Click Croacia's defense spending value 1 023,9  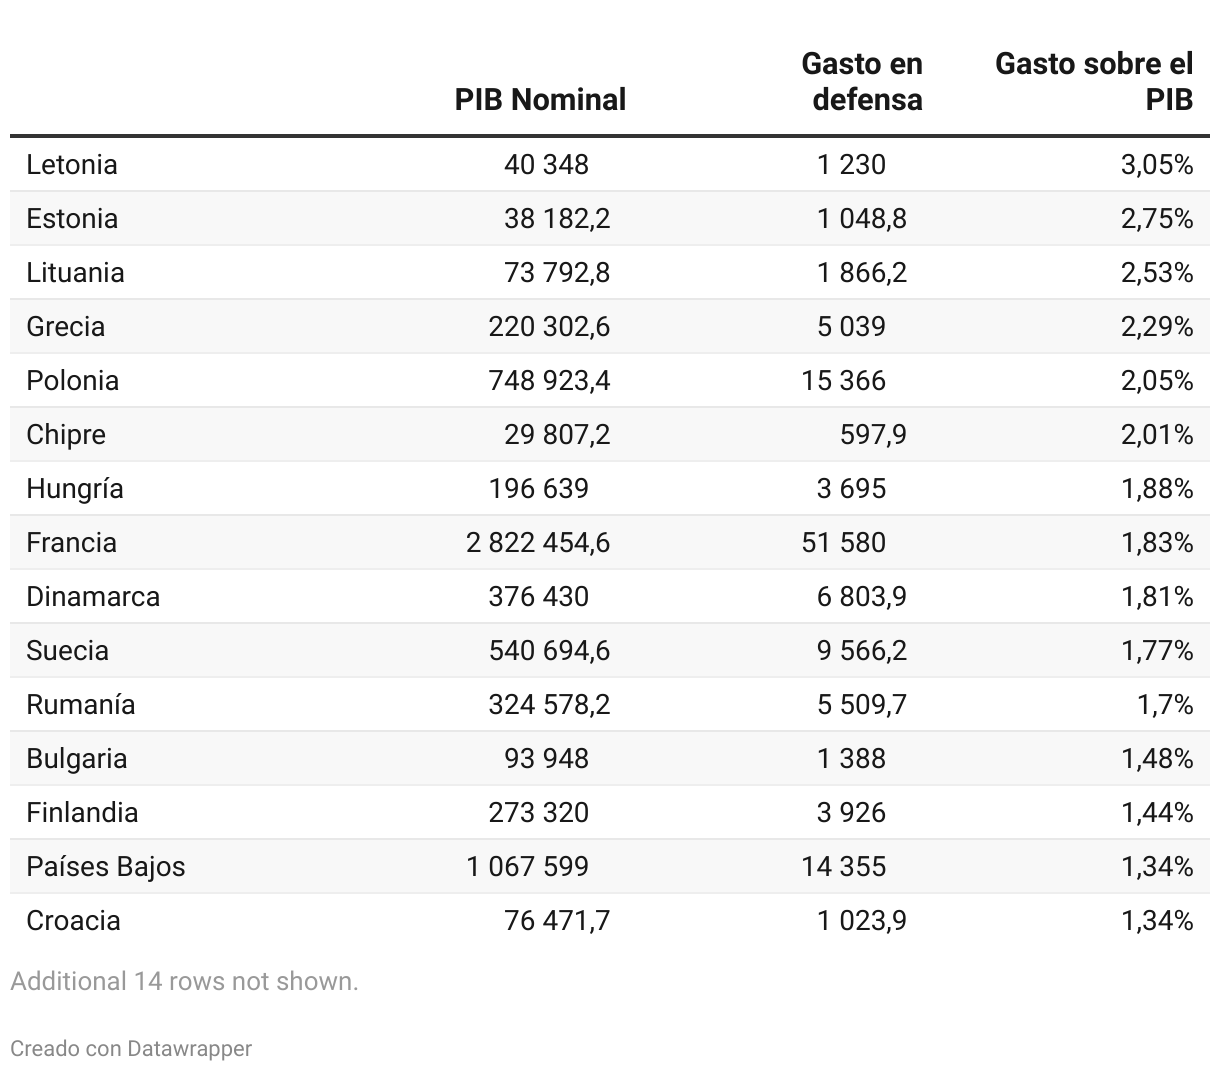[862, 920]
